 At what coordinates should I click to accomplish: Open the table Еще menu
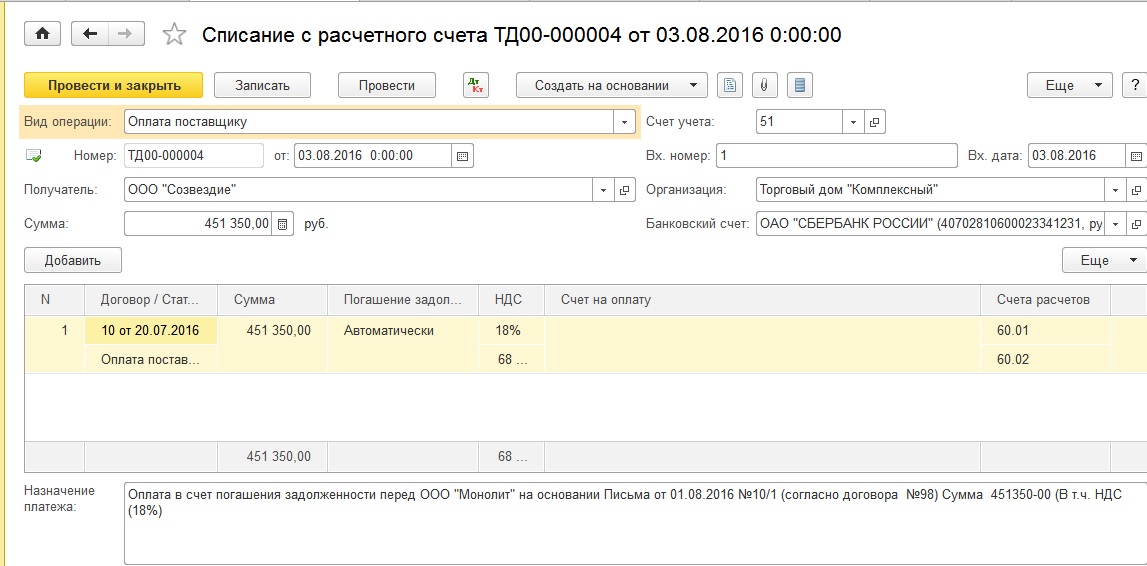(1105, 260)
